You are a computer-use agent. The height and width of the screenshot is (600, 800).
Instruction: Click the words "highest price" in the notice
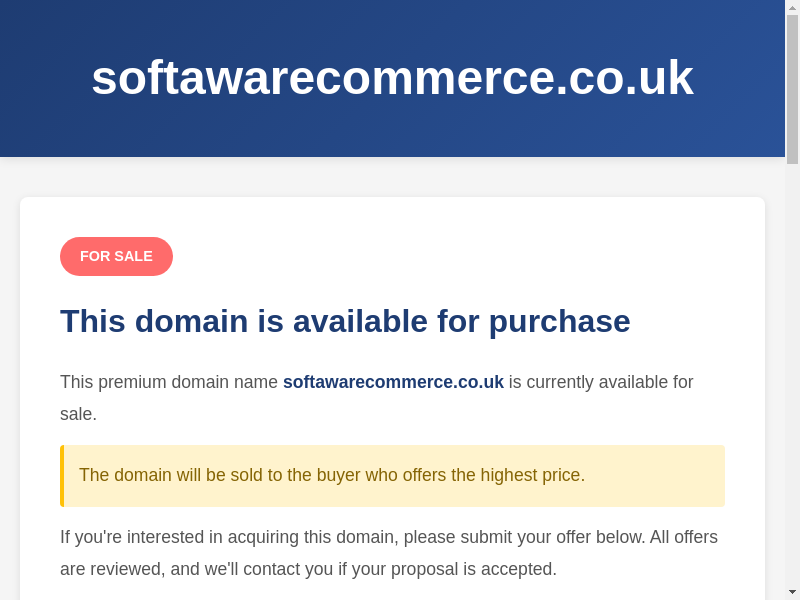coord(531,475)
